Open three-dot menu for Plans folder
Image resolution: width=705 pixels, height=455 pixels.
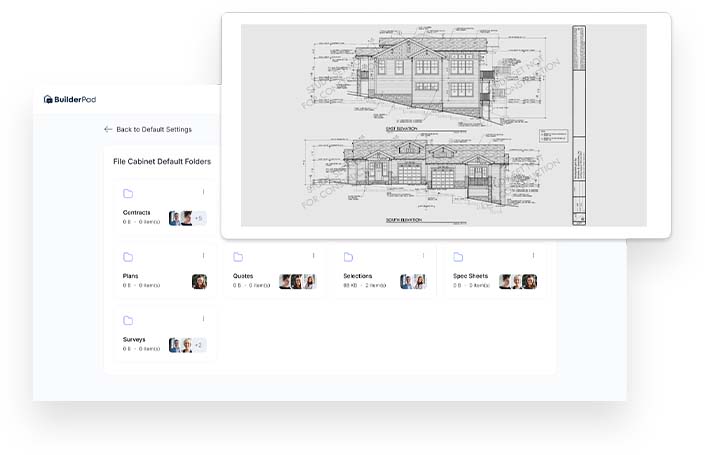pyautogui.click(x=203, y=256)
